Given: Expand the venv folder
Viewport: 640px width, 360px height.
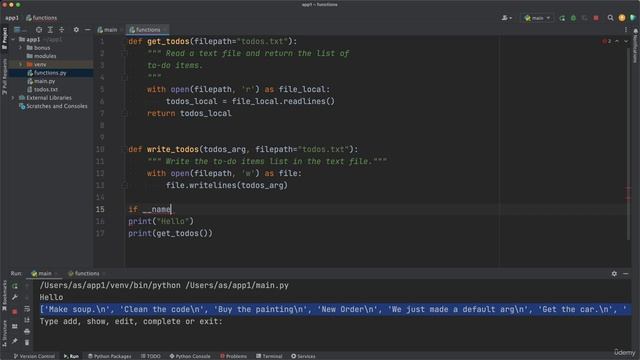Looking at the screenshot, I should point(20,64).
